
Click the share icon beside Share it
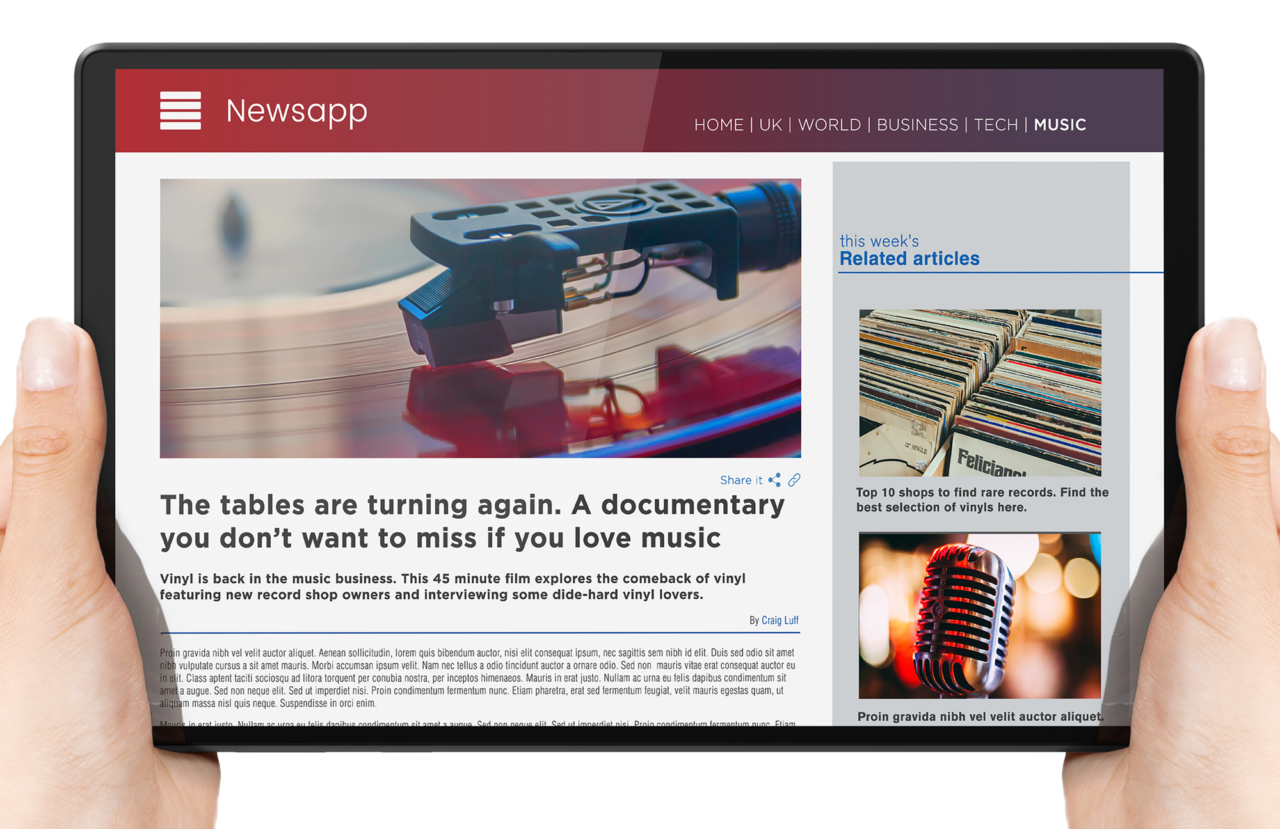774,481
